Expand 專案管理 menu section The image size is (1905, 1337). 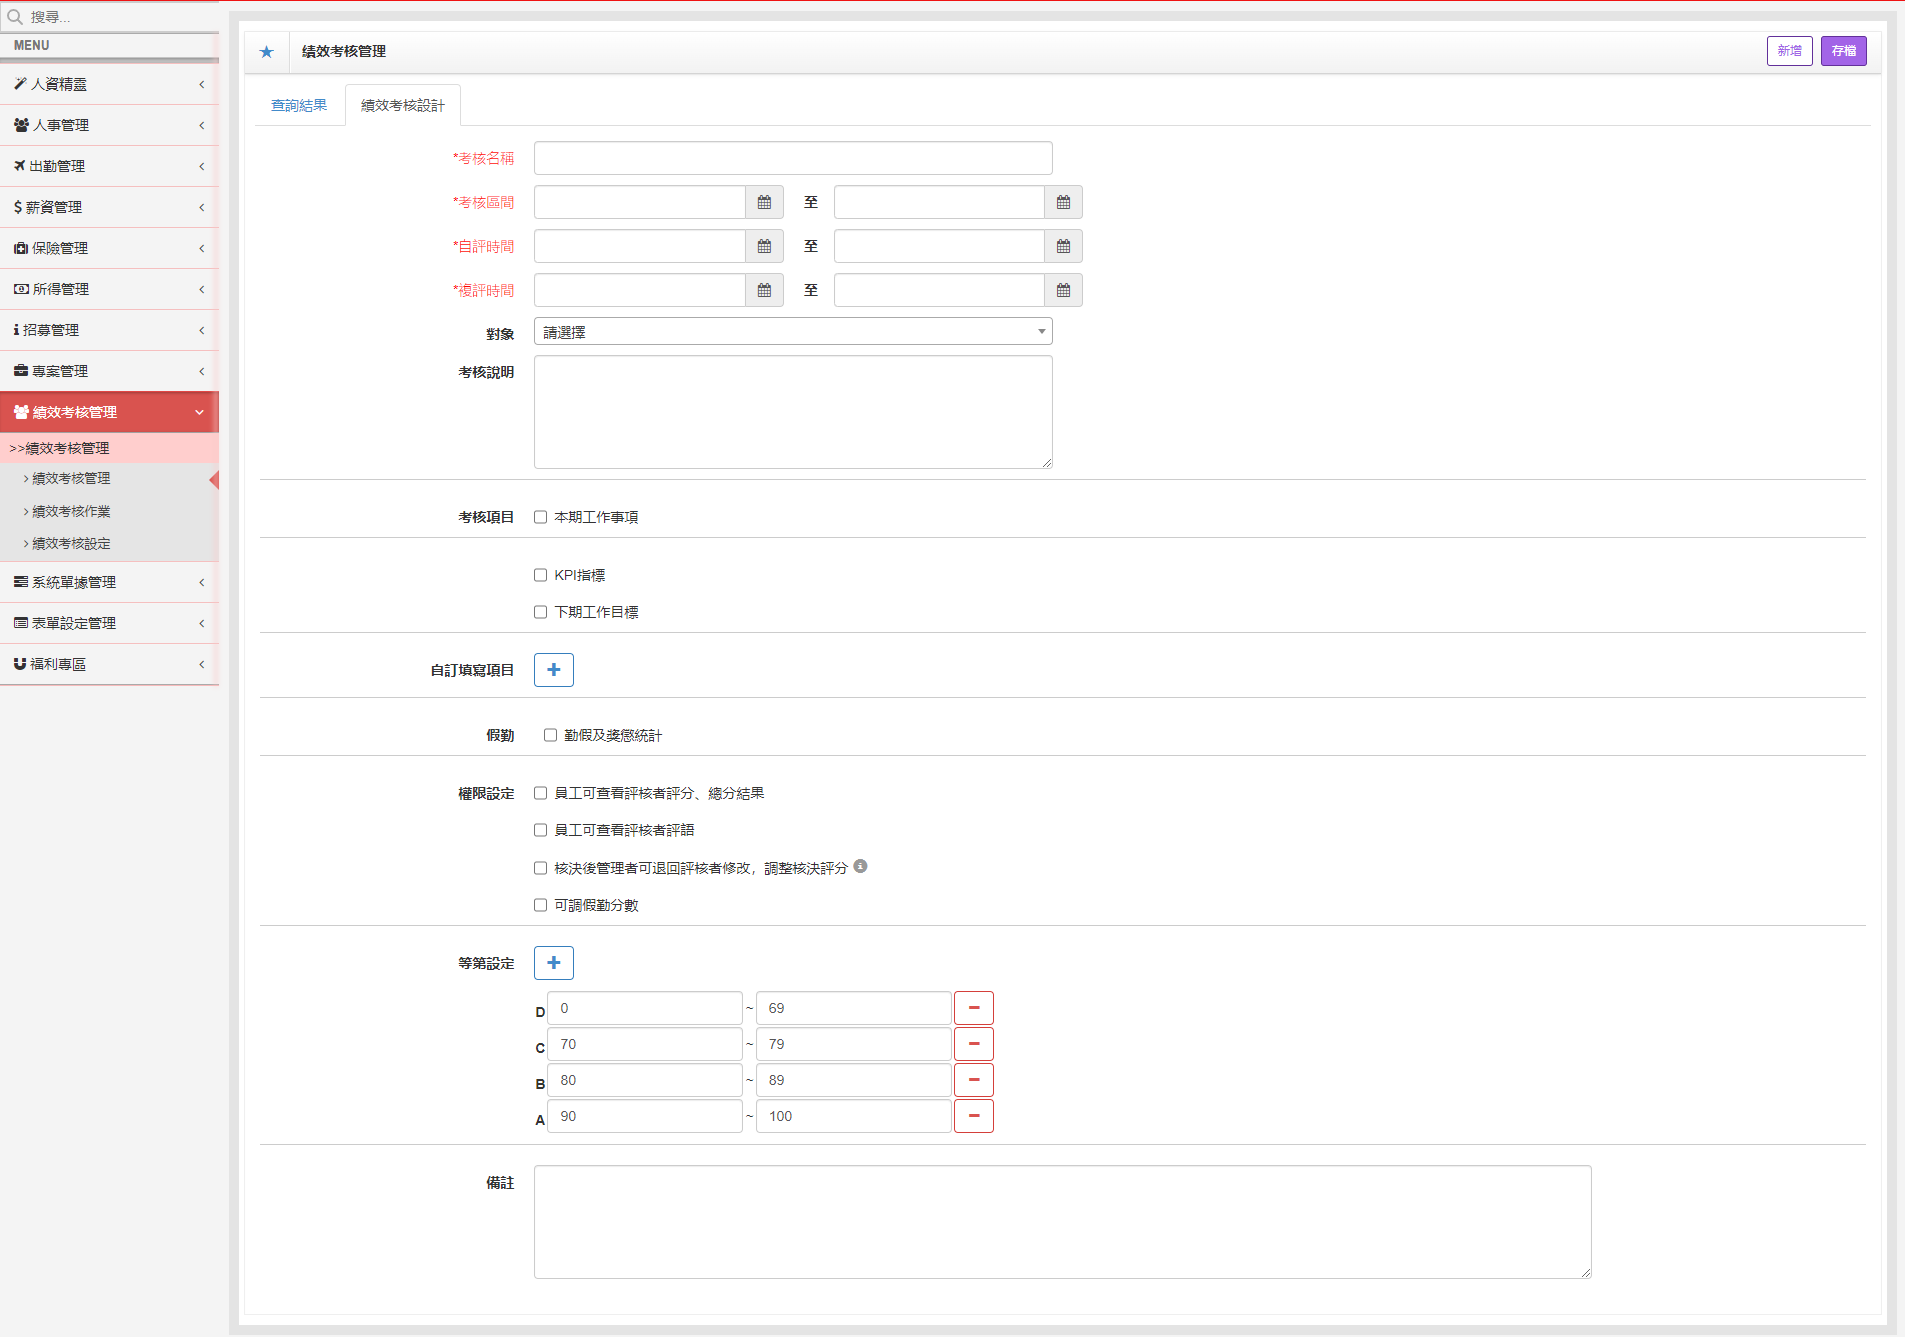(x=109, y=371)
